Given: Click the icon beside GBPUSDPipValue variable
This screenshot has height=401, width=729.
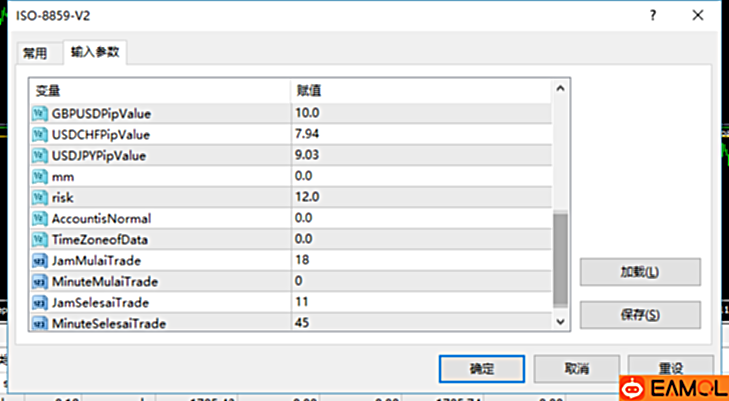Looking at the screenshot, I should point(40,113).
